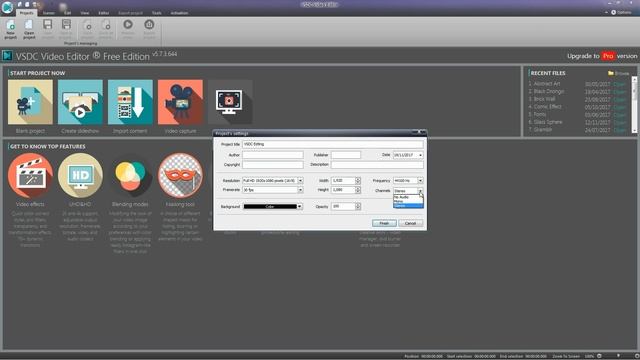The width and height of the screenshot is (640, 360).
Task: Collapse the Channels dropdown arrow
Action: click(420, 191)
